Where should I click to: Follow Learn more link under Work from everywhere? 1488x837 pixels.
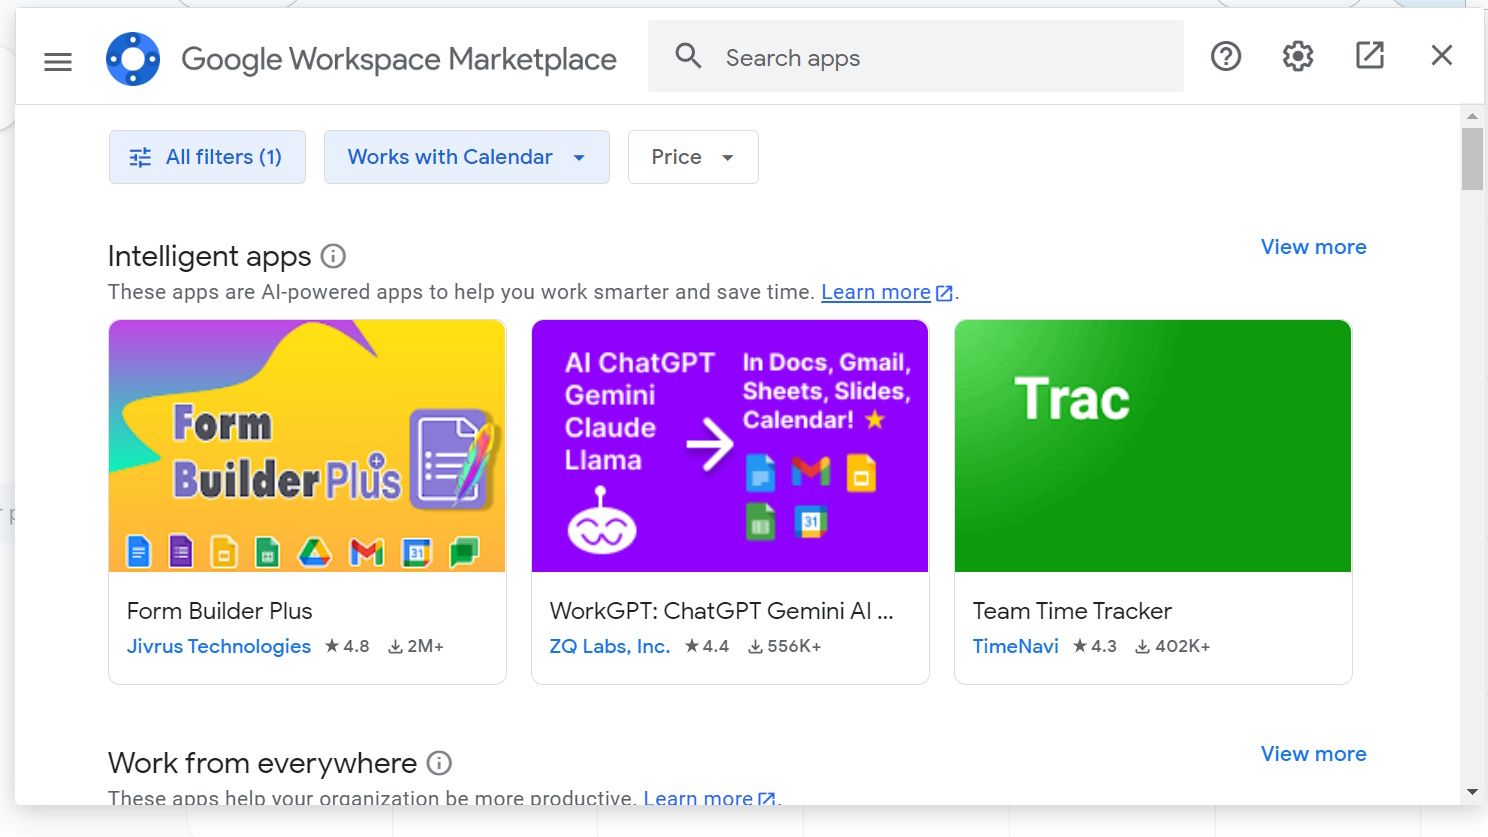tap(709, 798)
